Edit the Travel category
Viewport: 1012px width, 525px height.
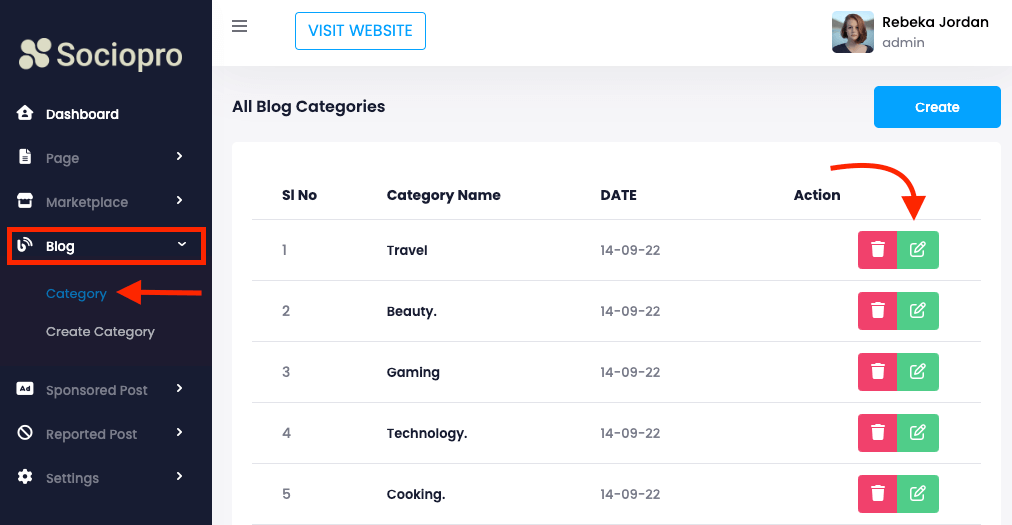[x=918, y=250]
